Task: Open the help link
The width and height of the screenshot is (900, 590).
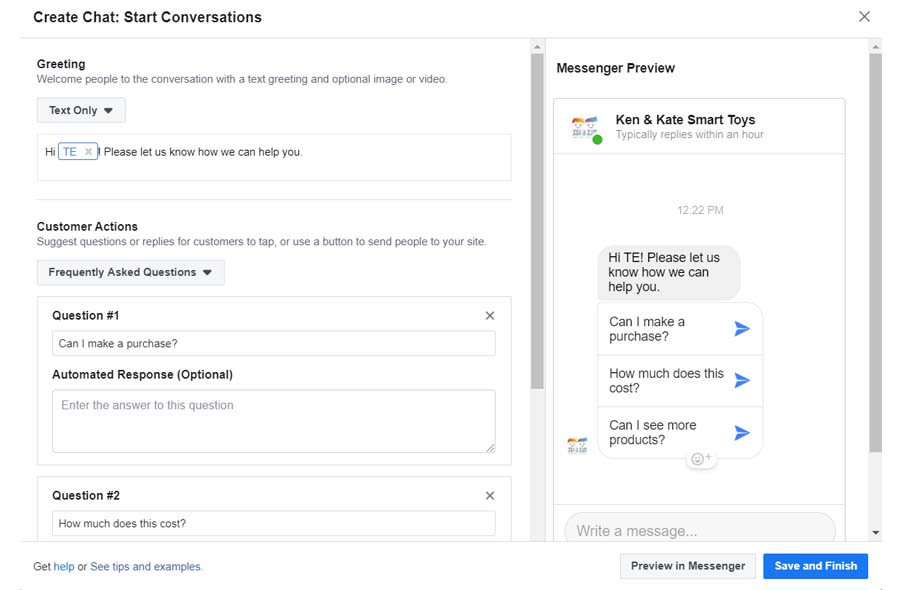Action: coord(64,566)
